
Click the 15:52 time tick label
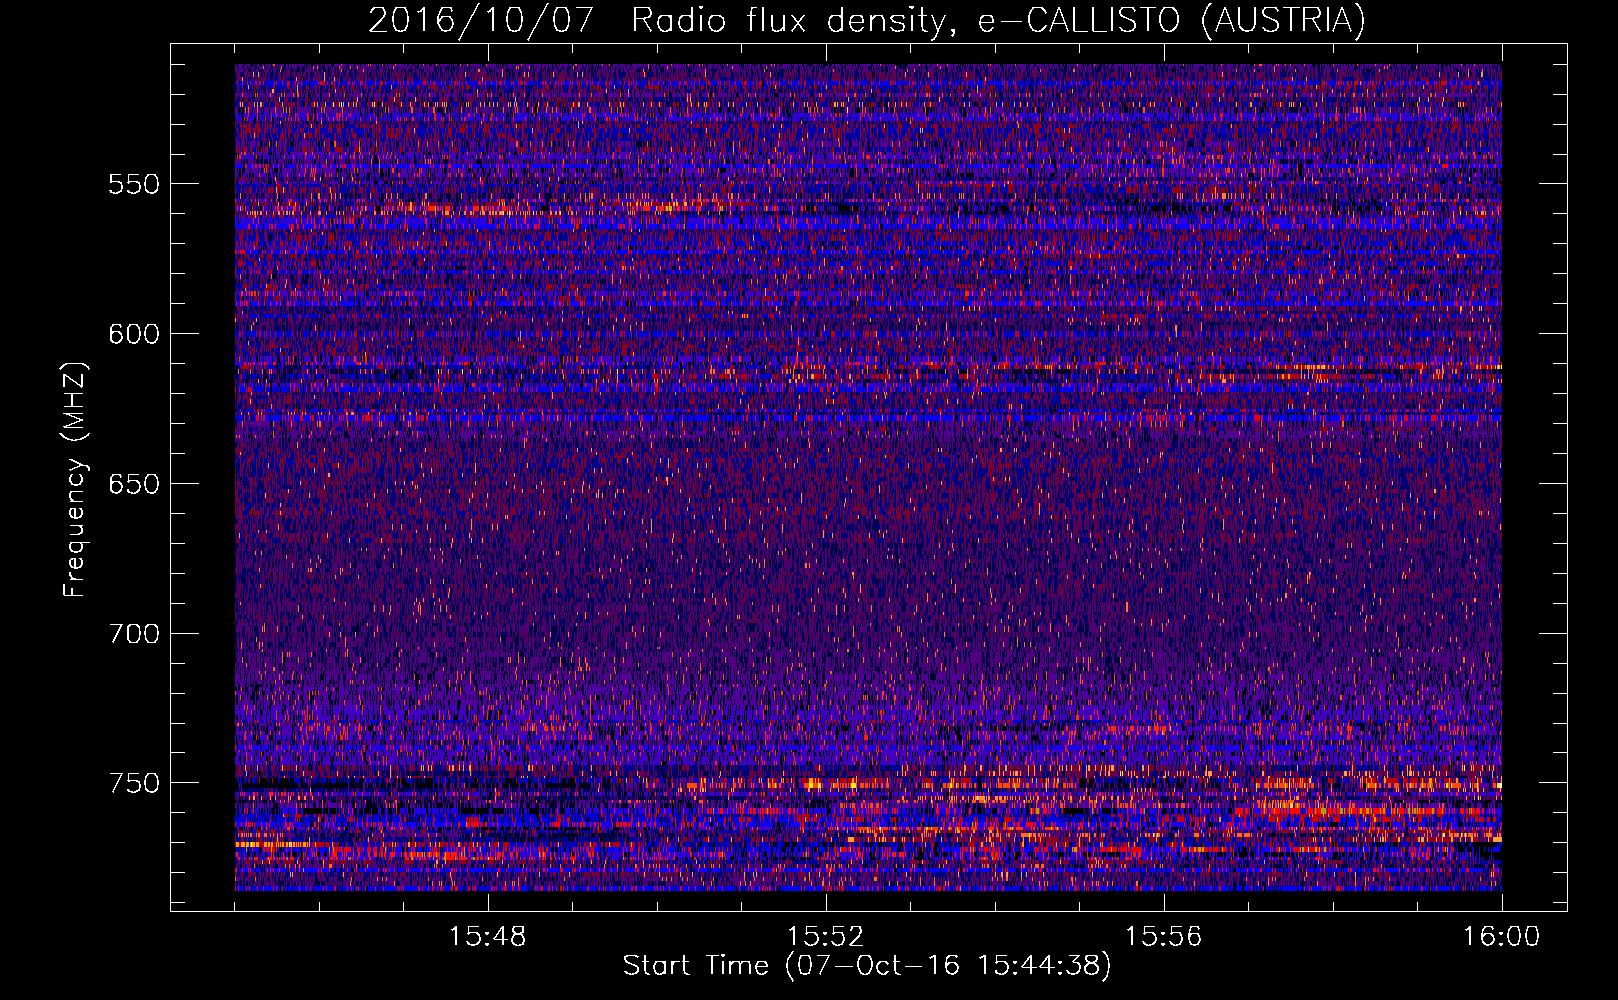826,937
